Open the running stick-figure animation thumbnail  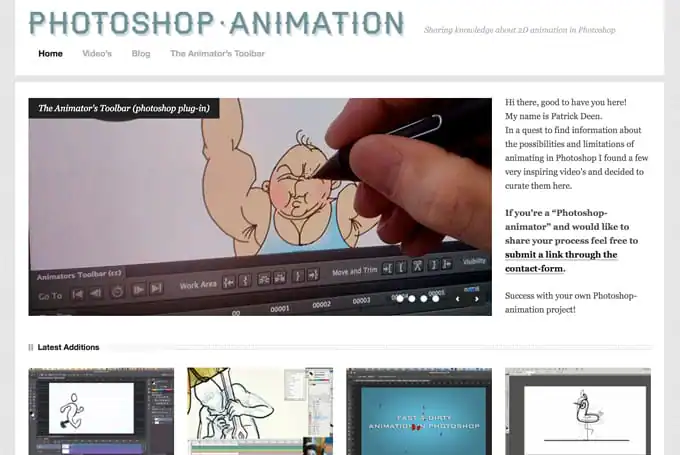pyautogui.click(x=101, y=411)
